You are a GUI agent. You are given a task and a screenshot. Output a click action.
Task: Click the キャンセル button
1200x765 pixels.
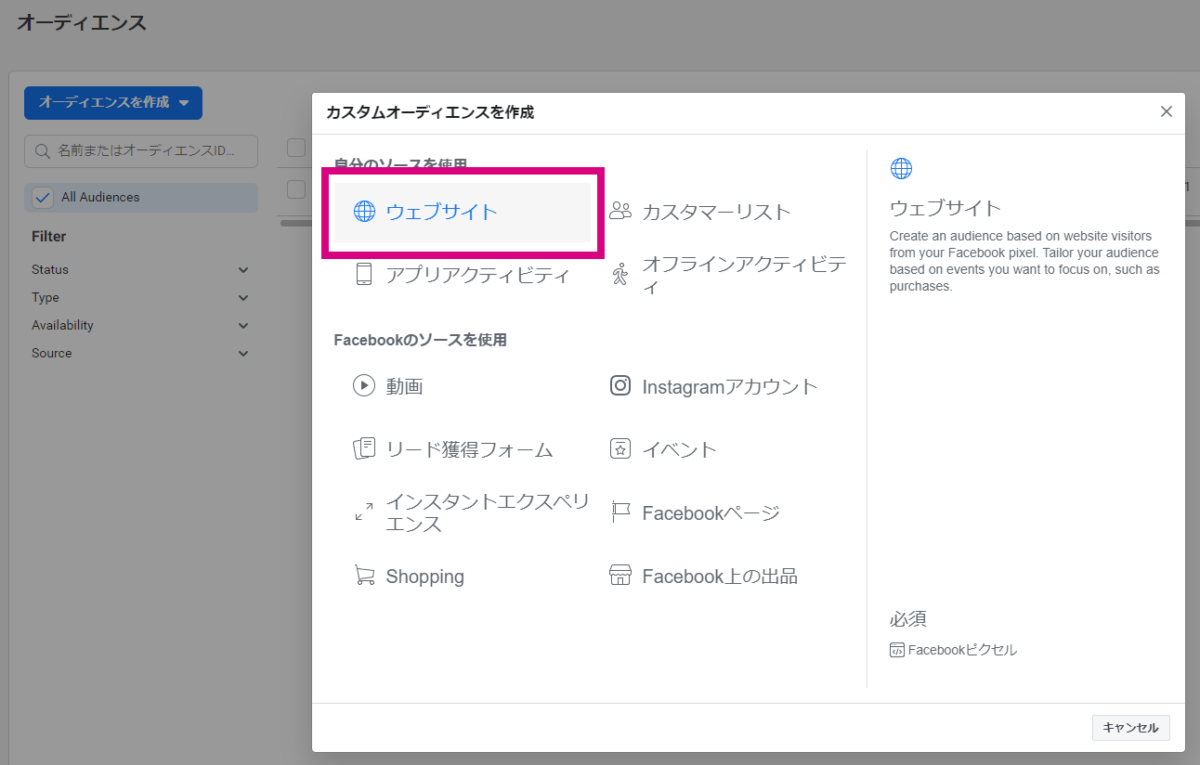(x=1131, y=728)
